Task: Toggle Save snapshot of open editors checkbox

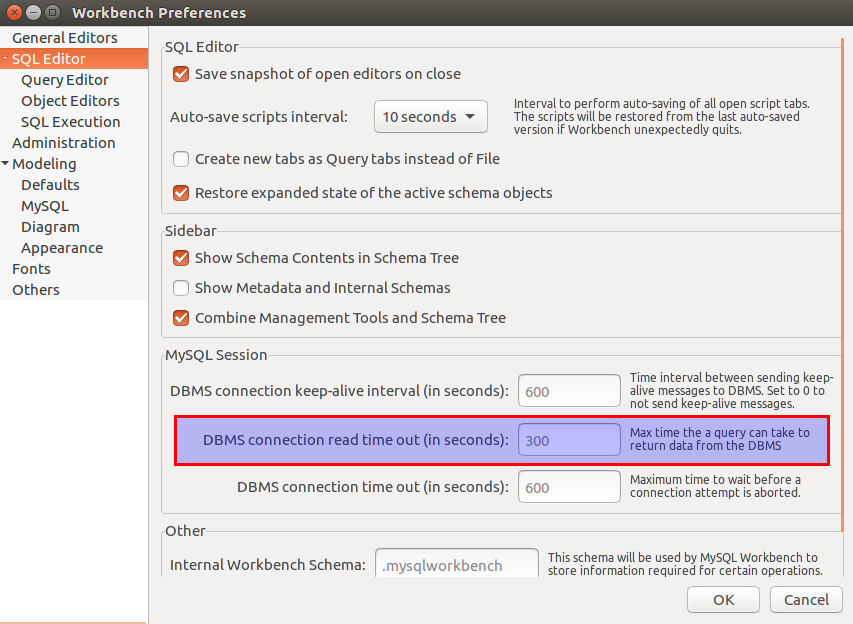Action: point(181,74)
